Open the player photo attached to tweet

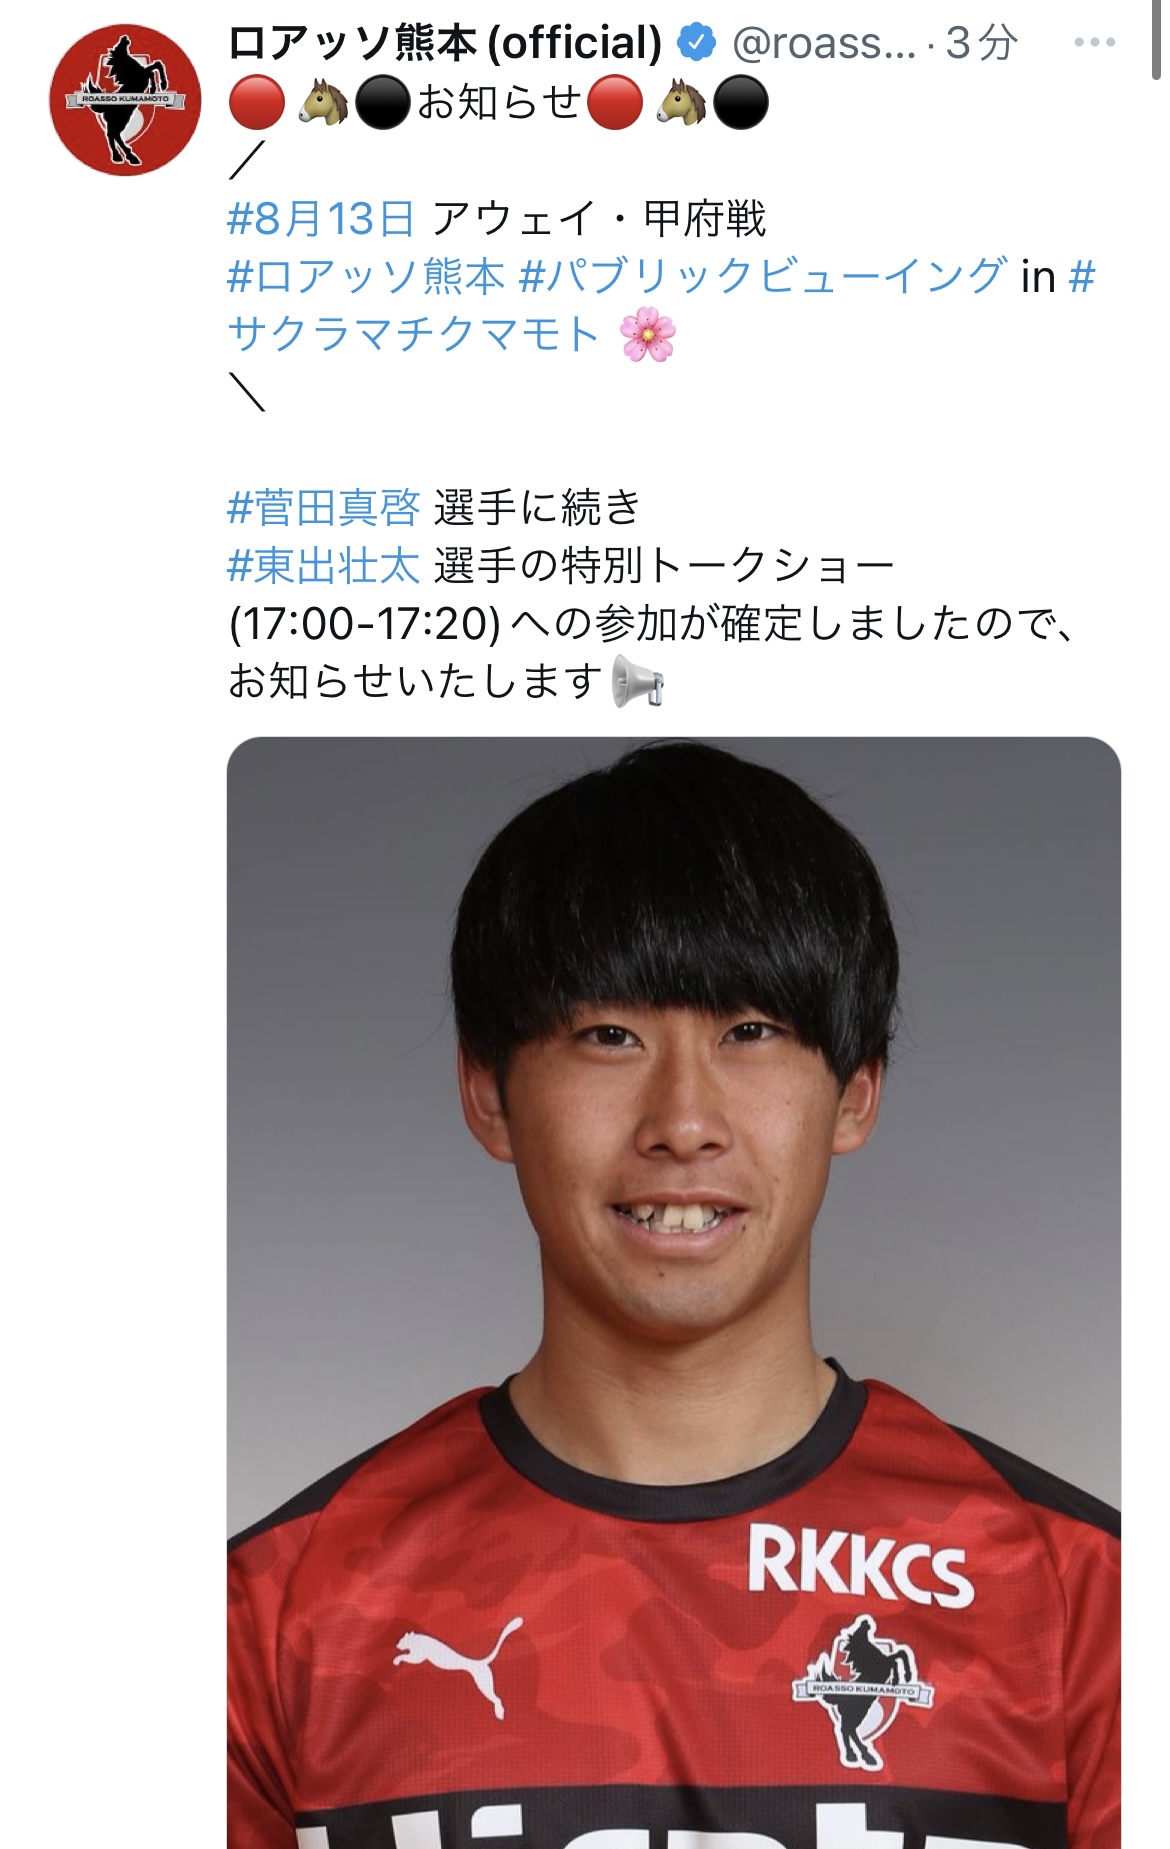[x=673, y=1292]
